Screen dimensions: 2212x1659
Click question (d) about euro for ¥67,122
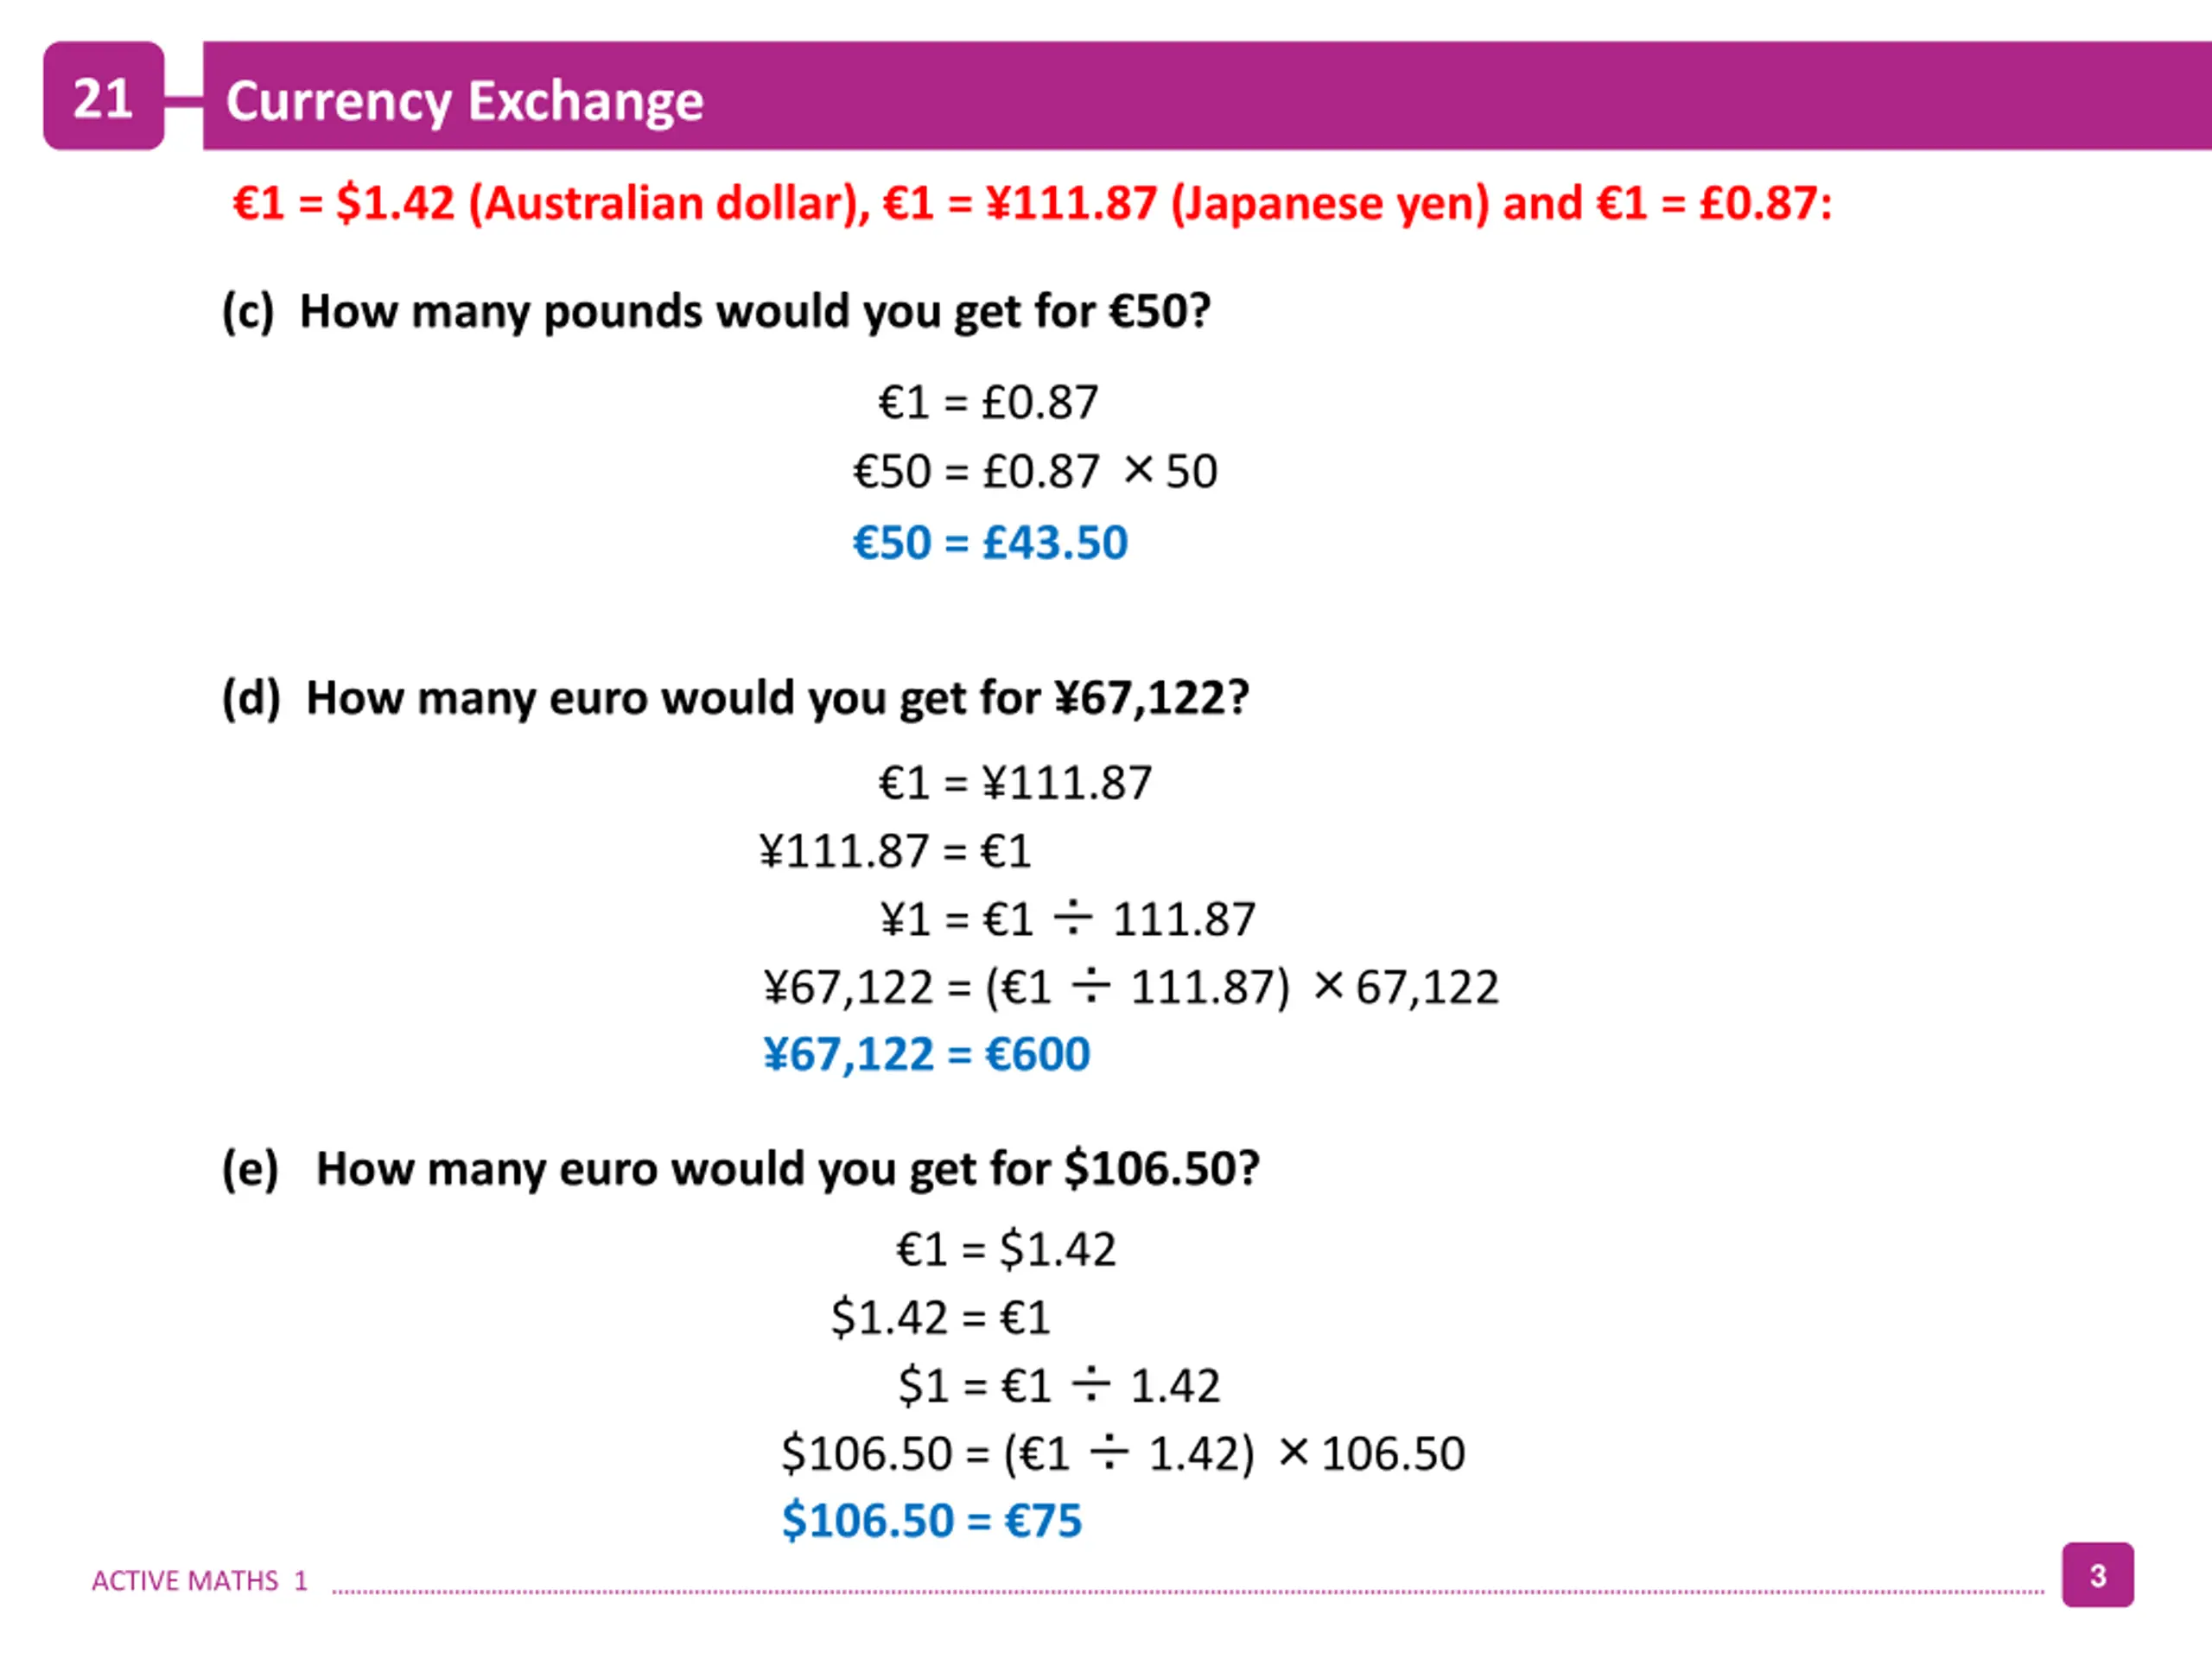tap(735, 699)
